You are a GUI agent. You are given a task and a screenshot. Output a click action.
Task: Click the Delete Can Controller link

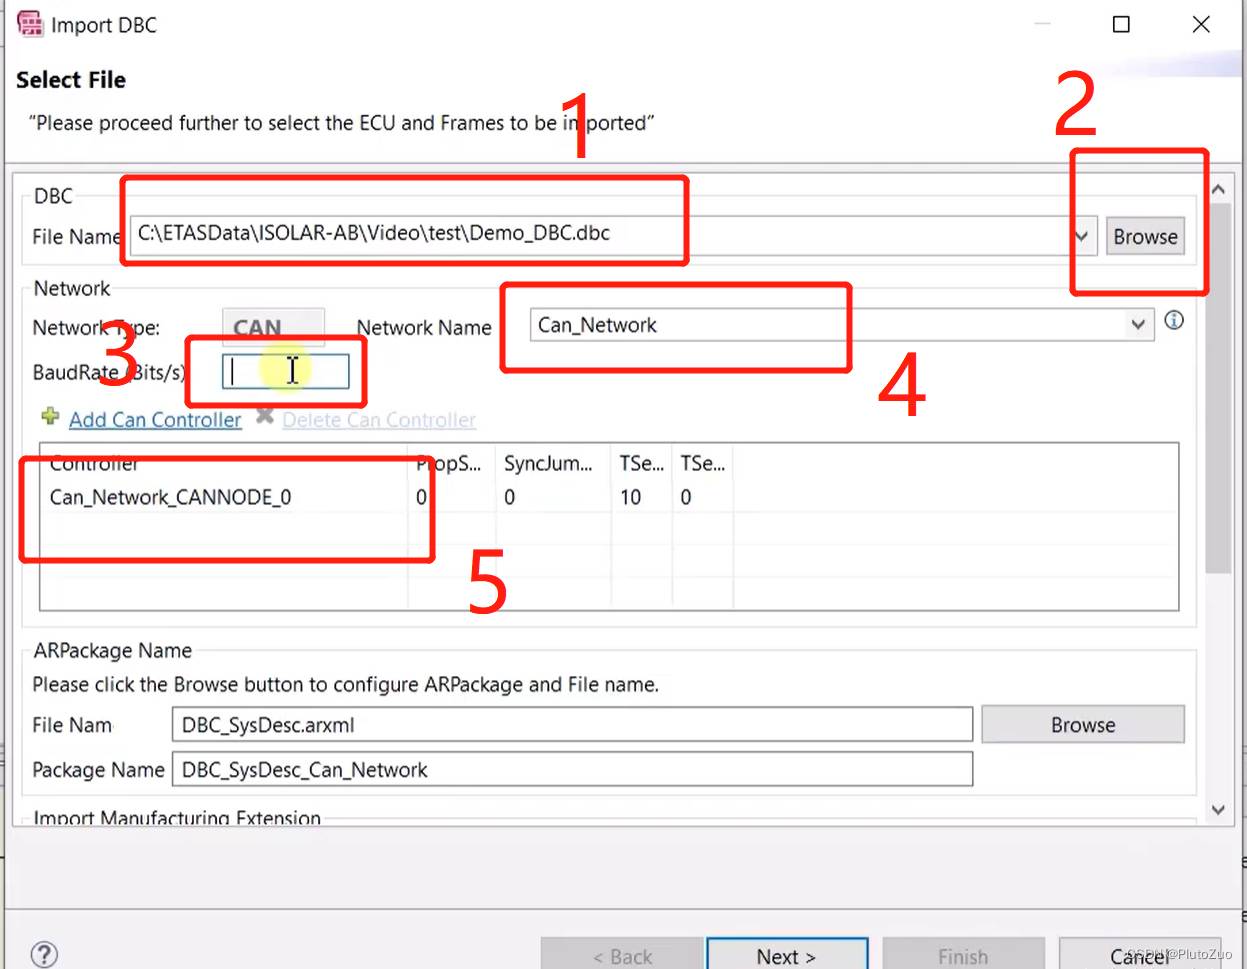[x=379, y=420]
